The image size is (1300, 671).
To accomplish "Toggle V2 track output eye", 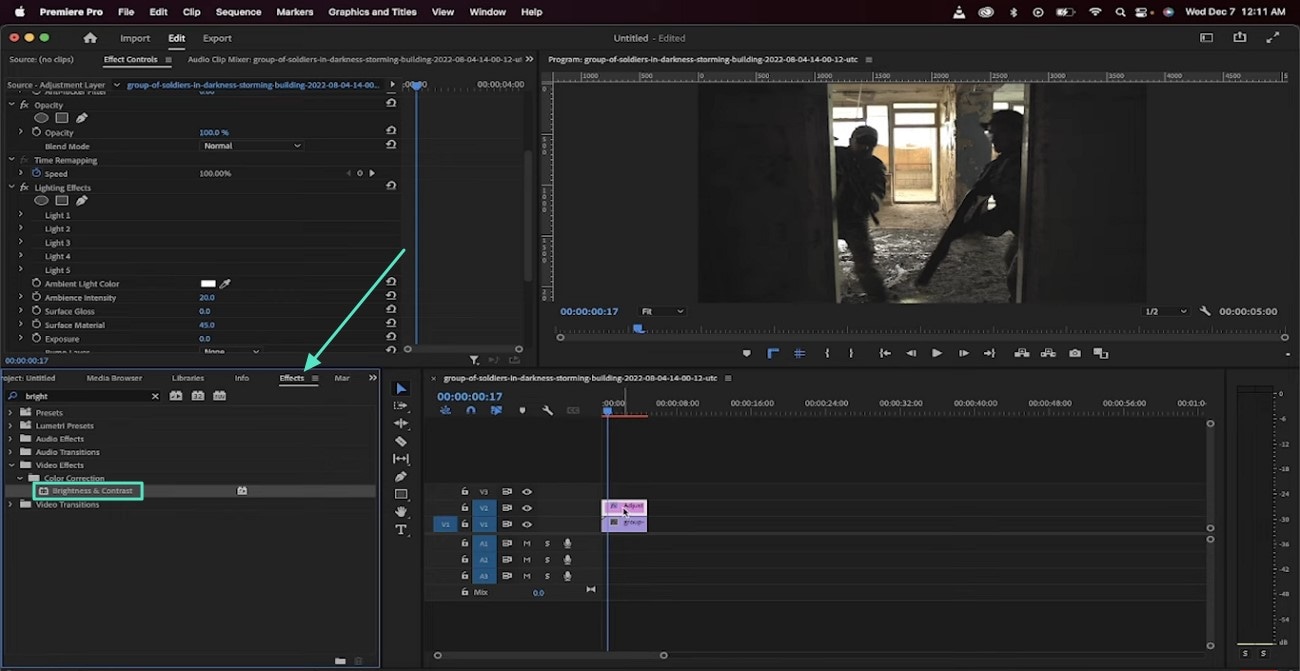I will pyautogui.click(x=527, y=508).
